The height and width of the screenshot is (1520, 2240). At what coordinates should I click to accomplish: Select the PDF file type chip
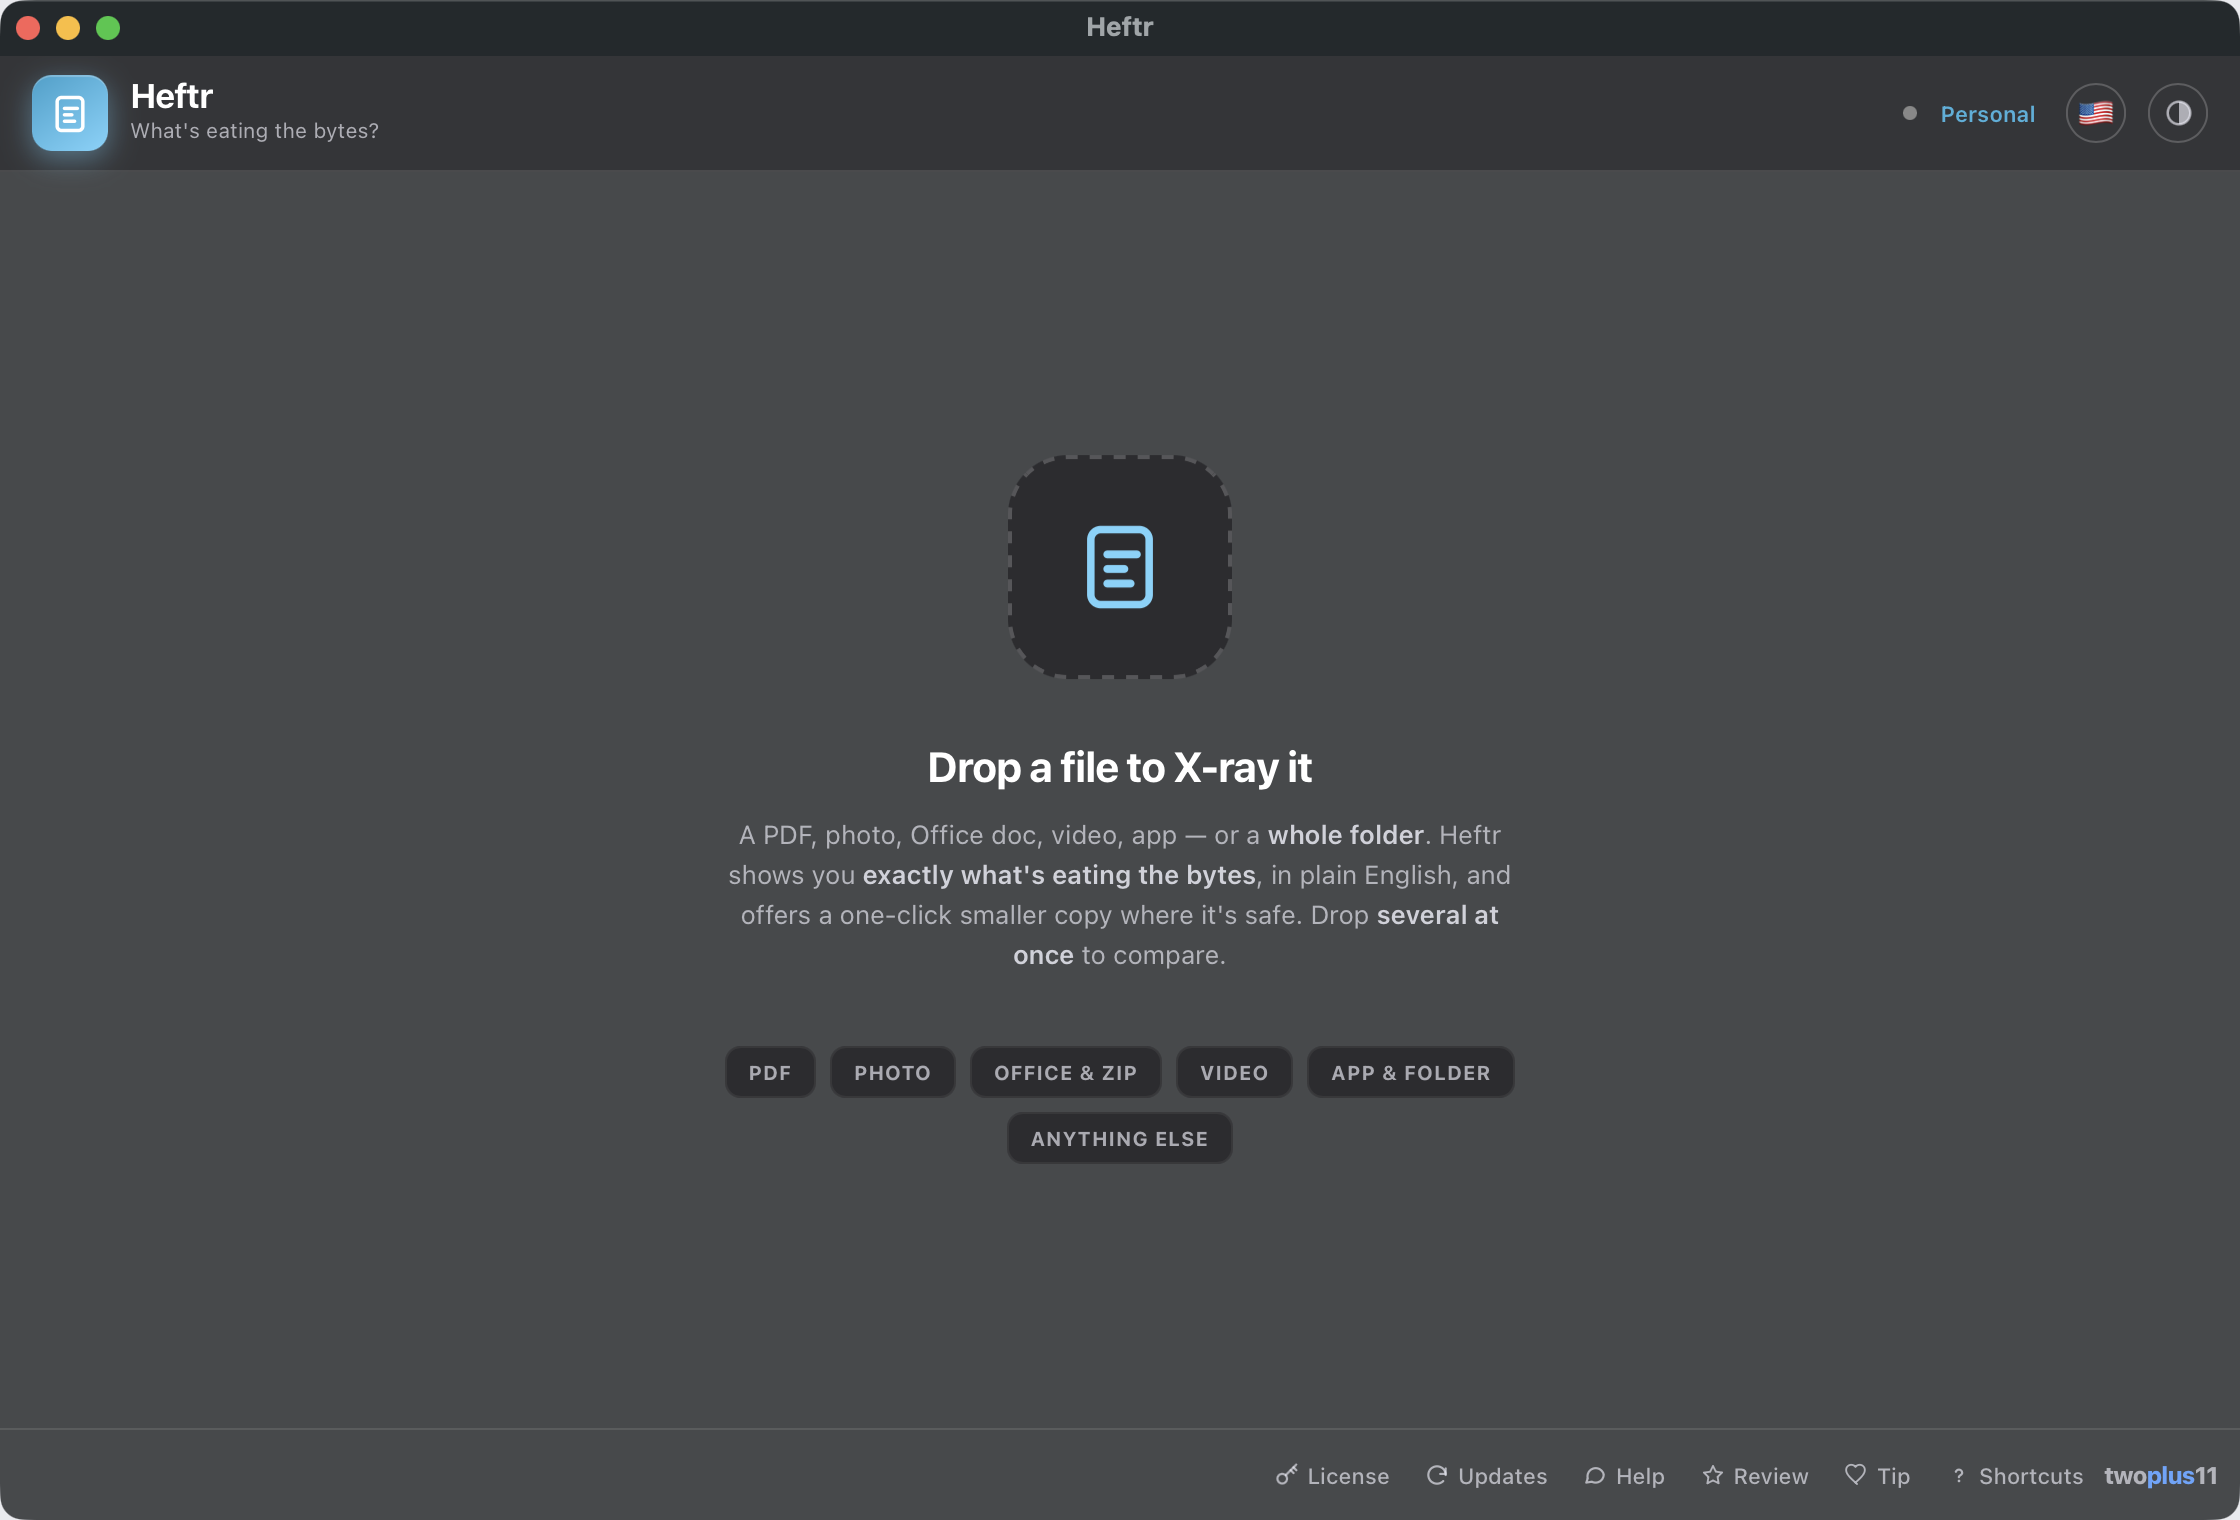770,1072
